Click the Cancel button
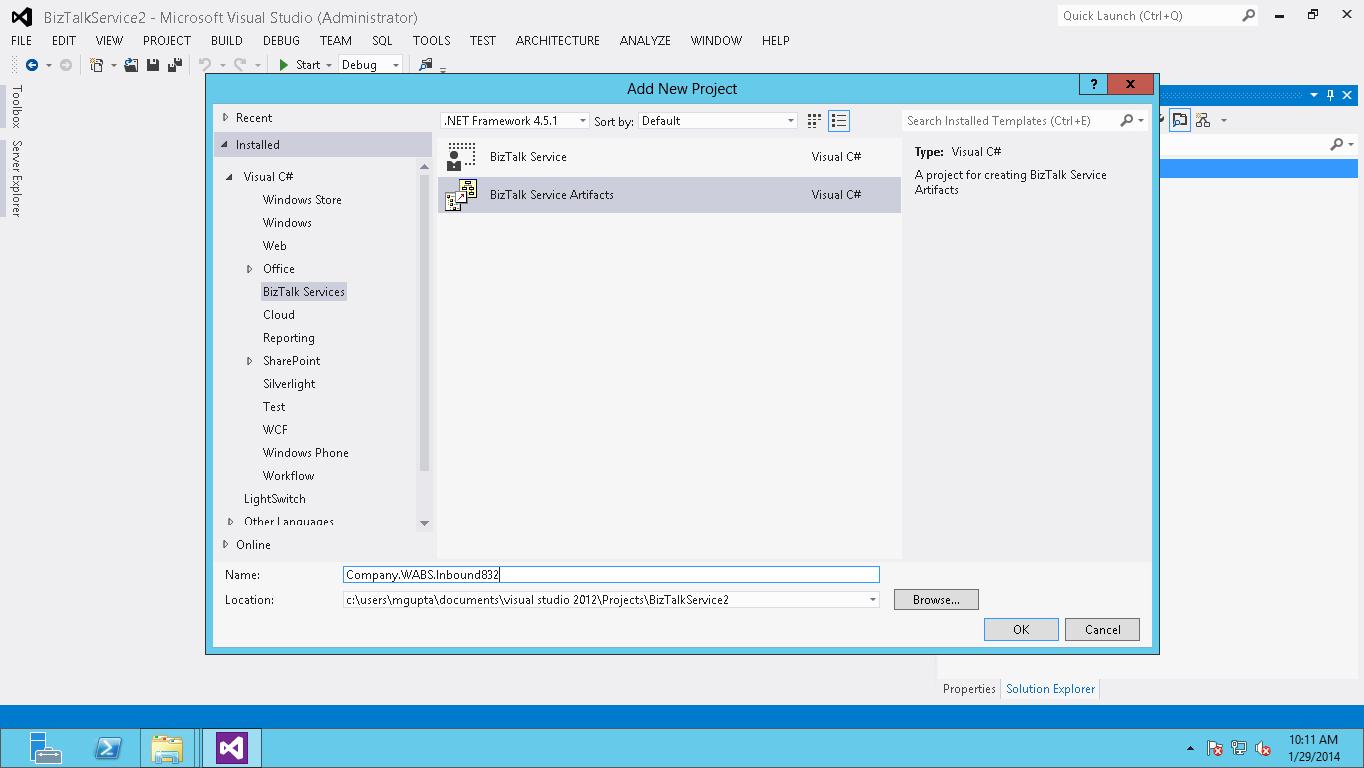The height and width of the screenshot is (768, 1364). pyautogui.click(x=1103, y=630)
